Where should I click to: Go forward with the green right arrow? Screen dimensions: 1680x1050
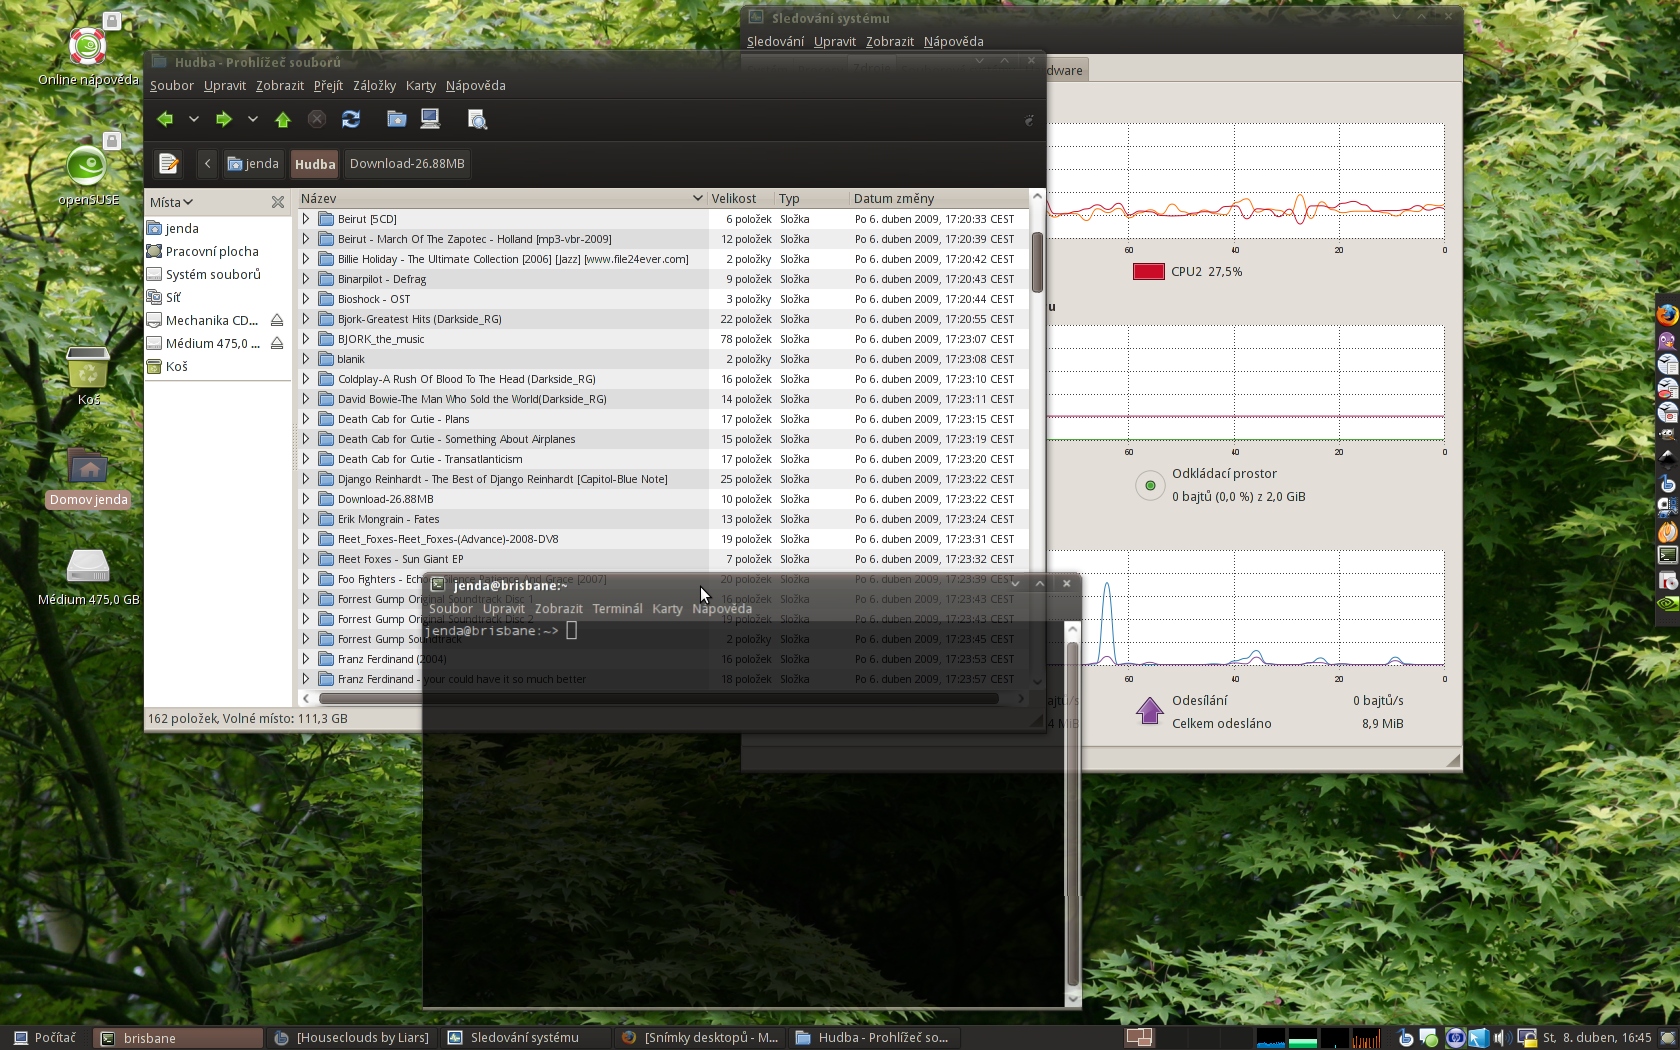pyautogui.click(x=224, y=119)
